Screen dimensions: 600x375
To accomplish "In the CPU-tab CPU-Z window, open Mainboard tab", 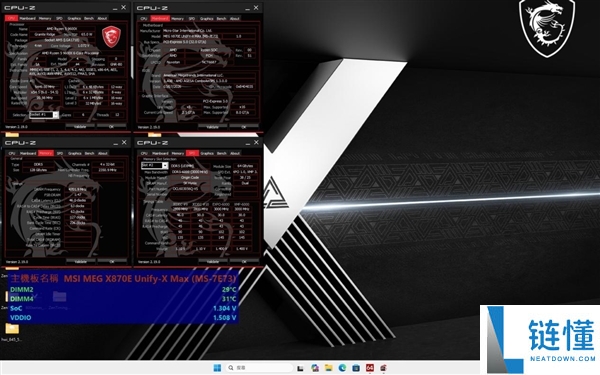I will click(x=28, y=18).
